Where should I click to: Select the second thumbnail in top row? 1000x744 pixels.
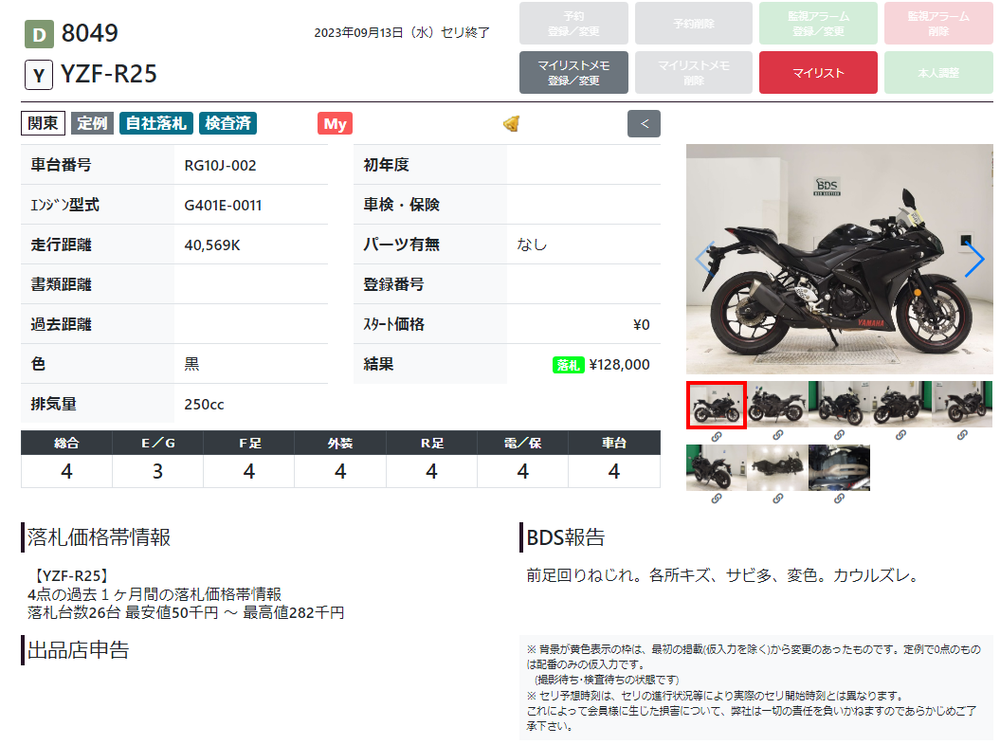pos(777,404)
